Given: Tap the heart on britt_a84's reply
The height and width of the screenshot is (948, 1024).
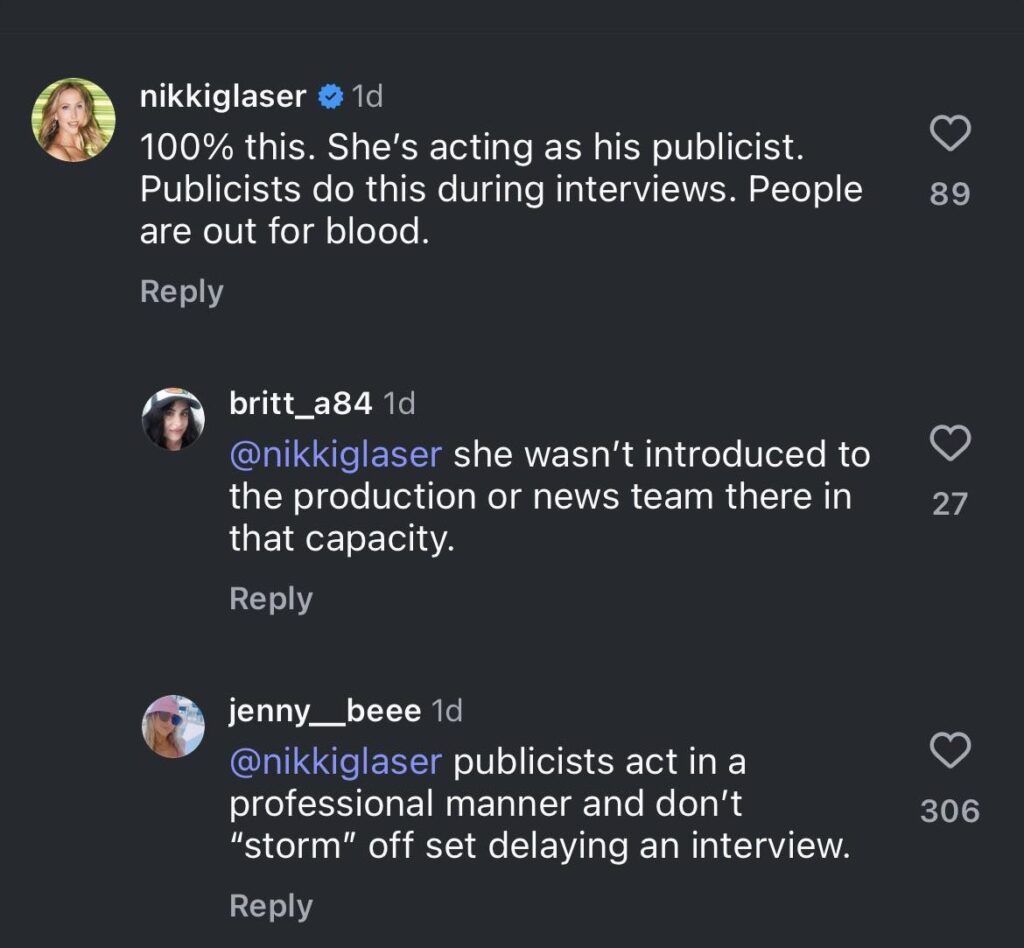Looking at the screenshot, I should pos(950,443).
